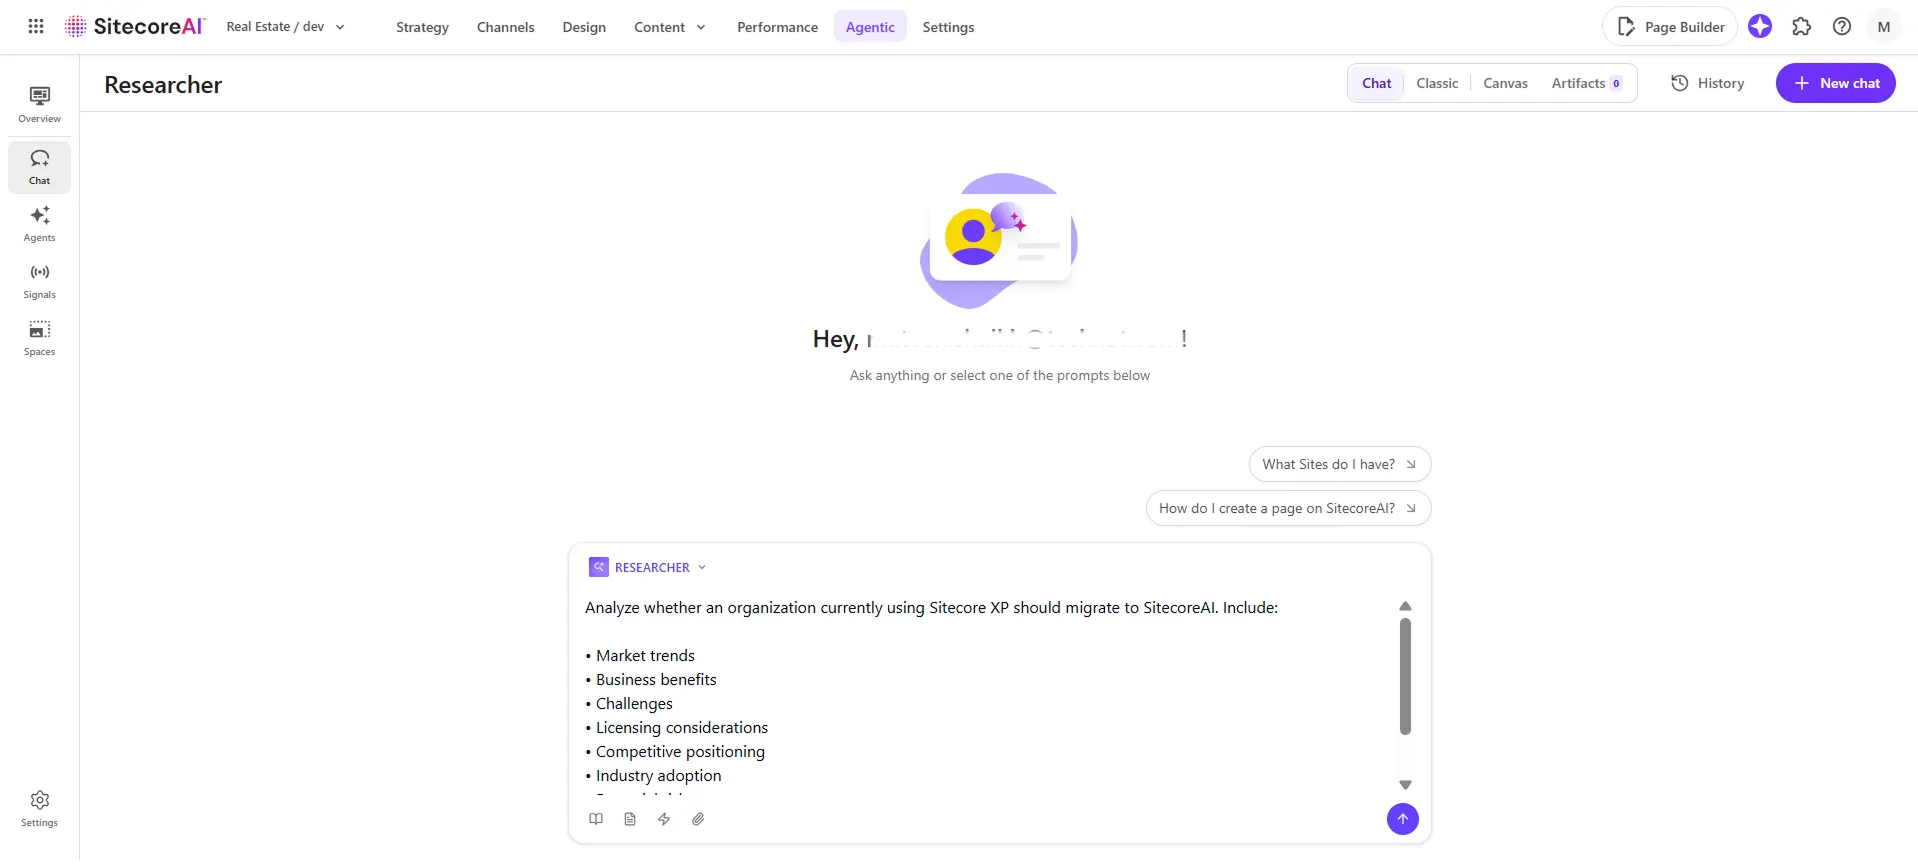Click the 'Challenges' bullet text
The width and height of the screenshot is (1918, 866).
(634, 704)
